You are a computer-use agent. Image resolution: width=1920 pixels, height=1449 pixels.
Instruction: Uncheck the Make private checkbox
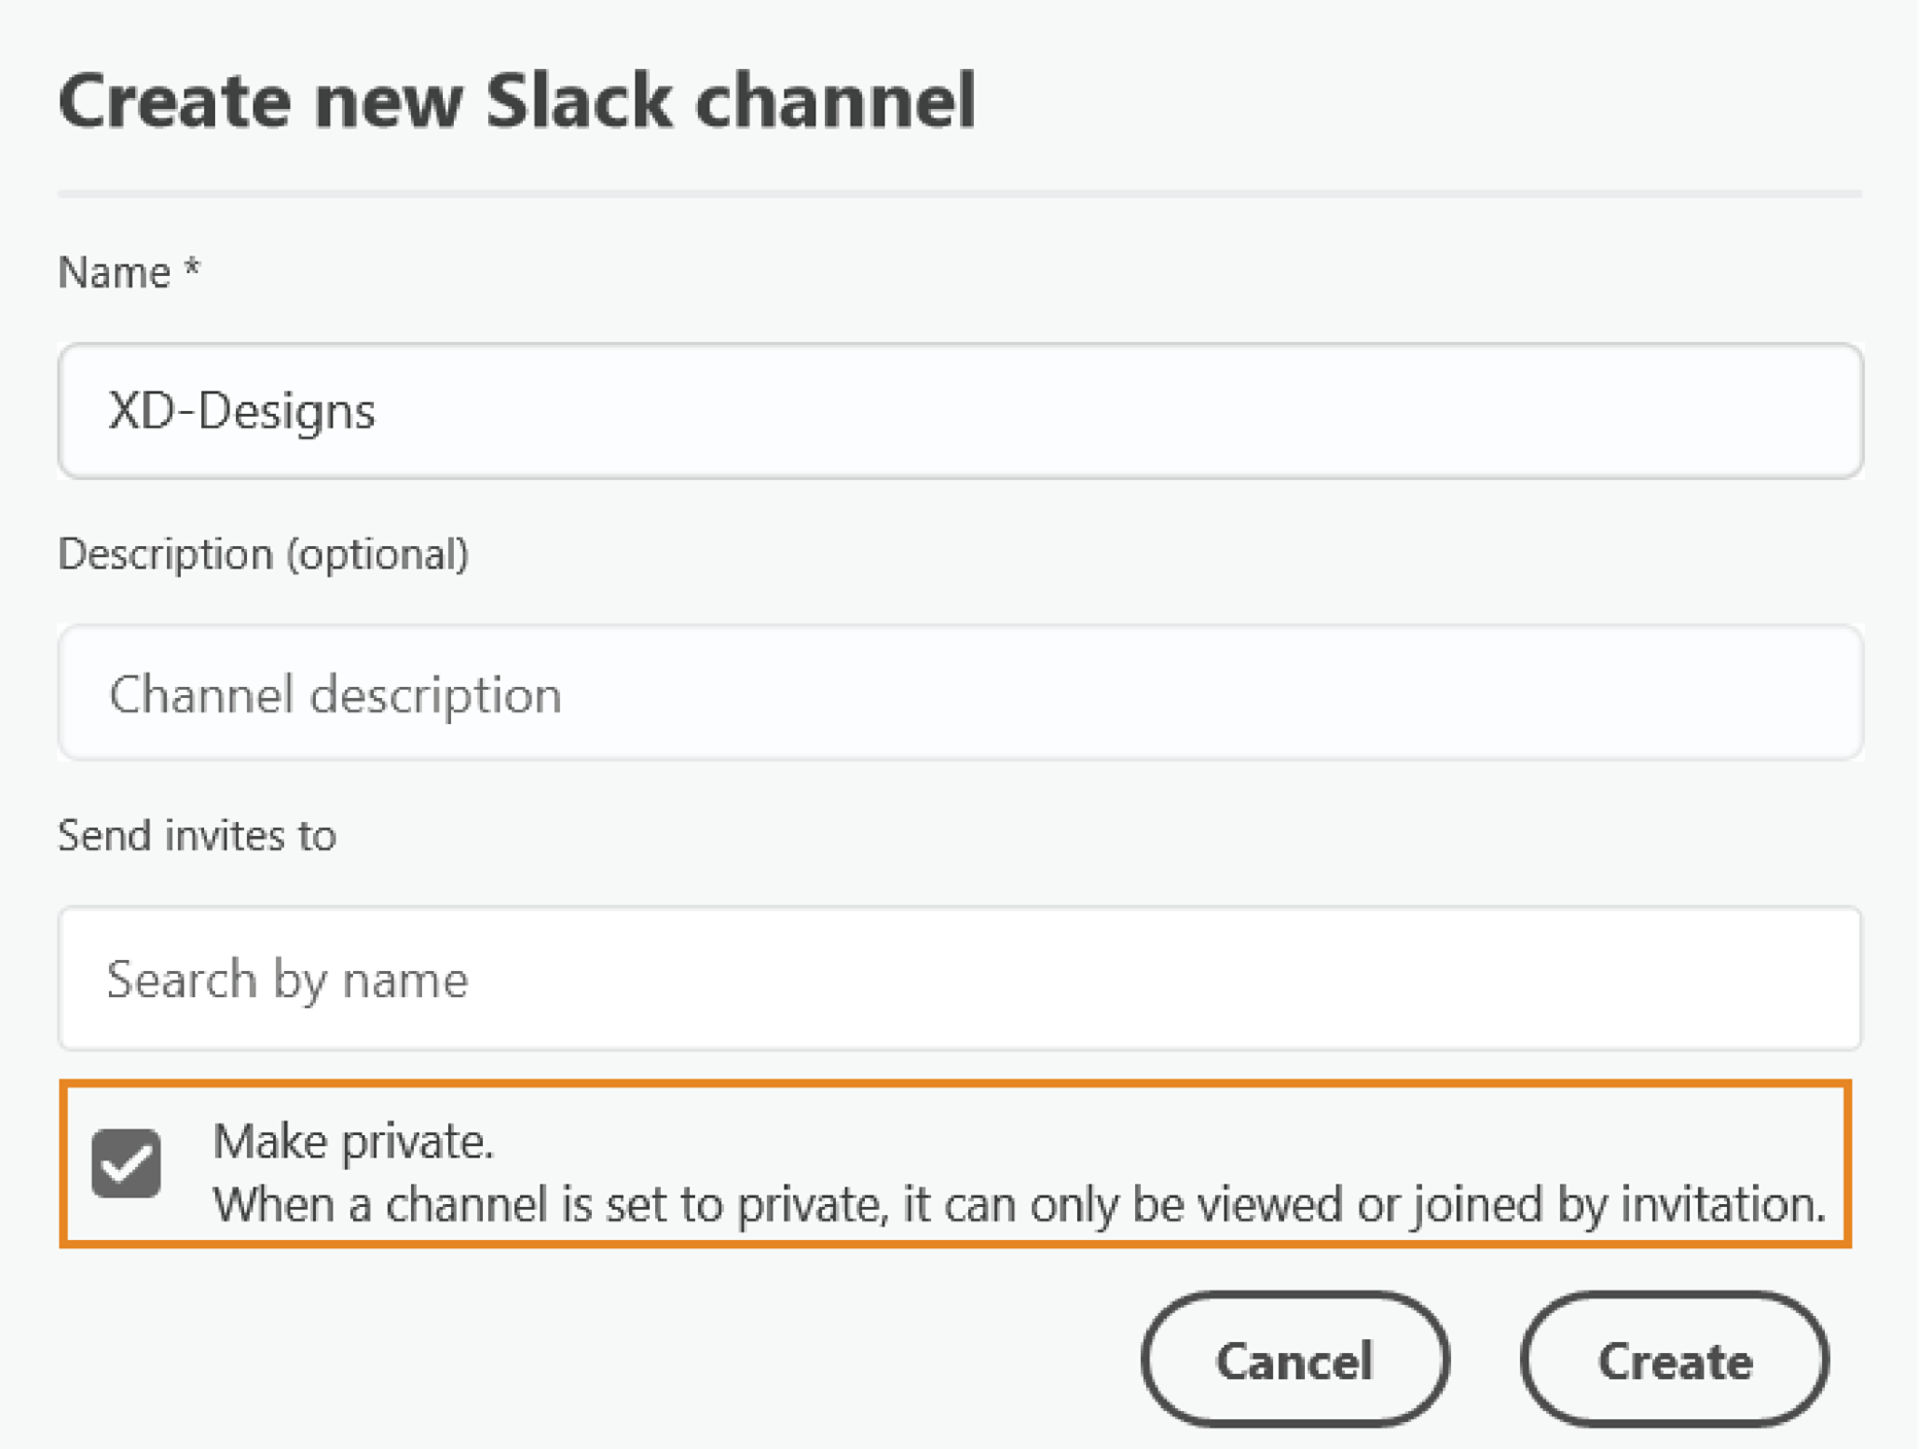126,1163
